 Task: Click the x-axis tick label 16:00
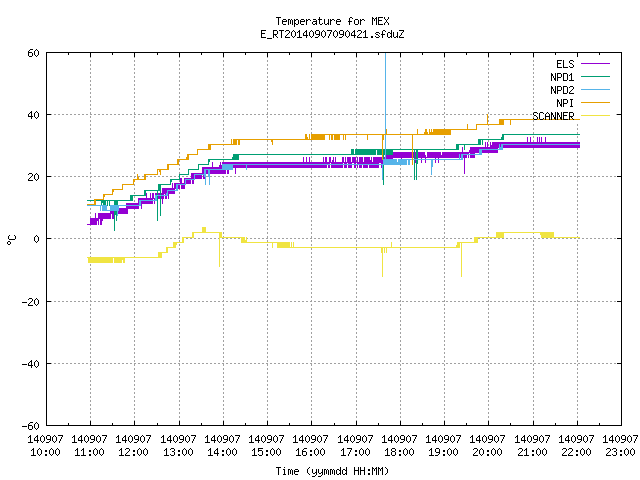[x=311, y=452]
